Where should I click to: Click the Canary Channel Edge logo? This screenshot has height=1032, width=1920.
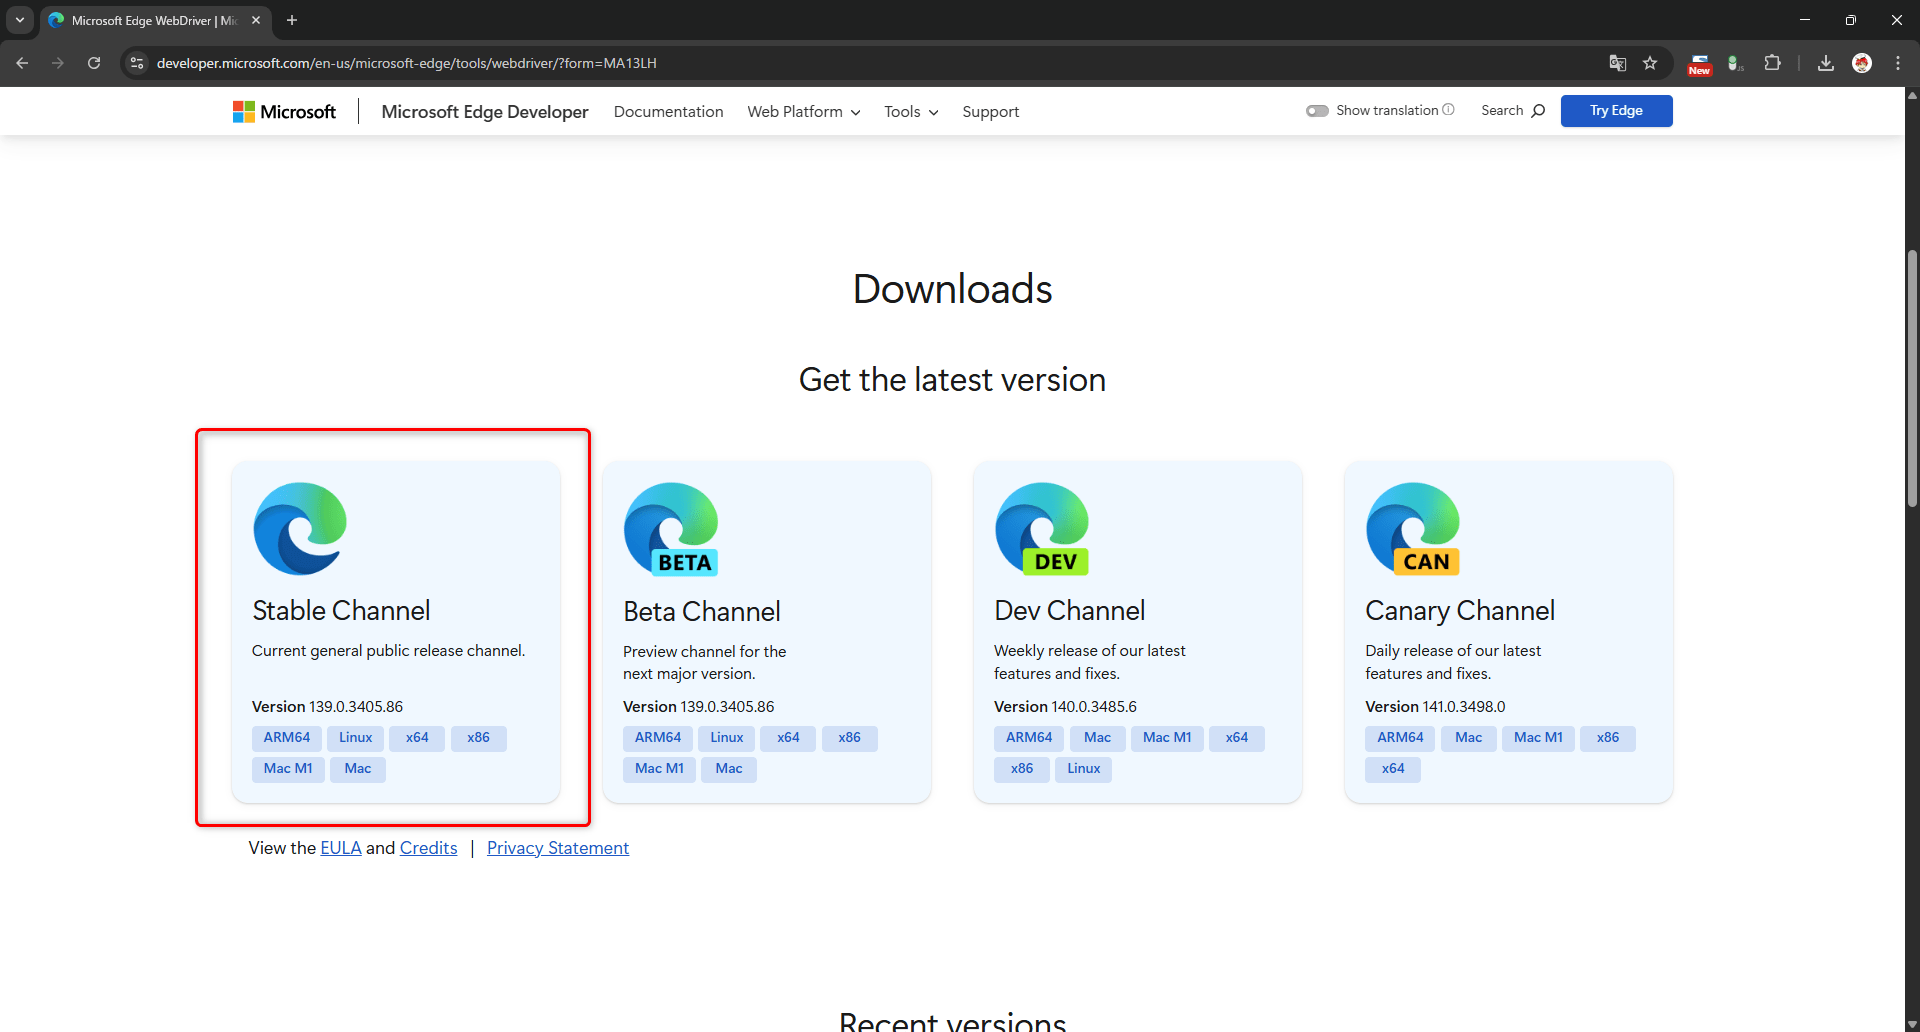[x=1413, y=529]
